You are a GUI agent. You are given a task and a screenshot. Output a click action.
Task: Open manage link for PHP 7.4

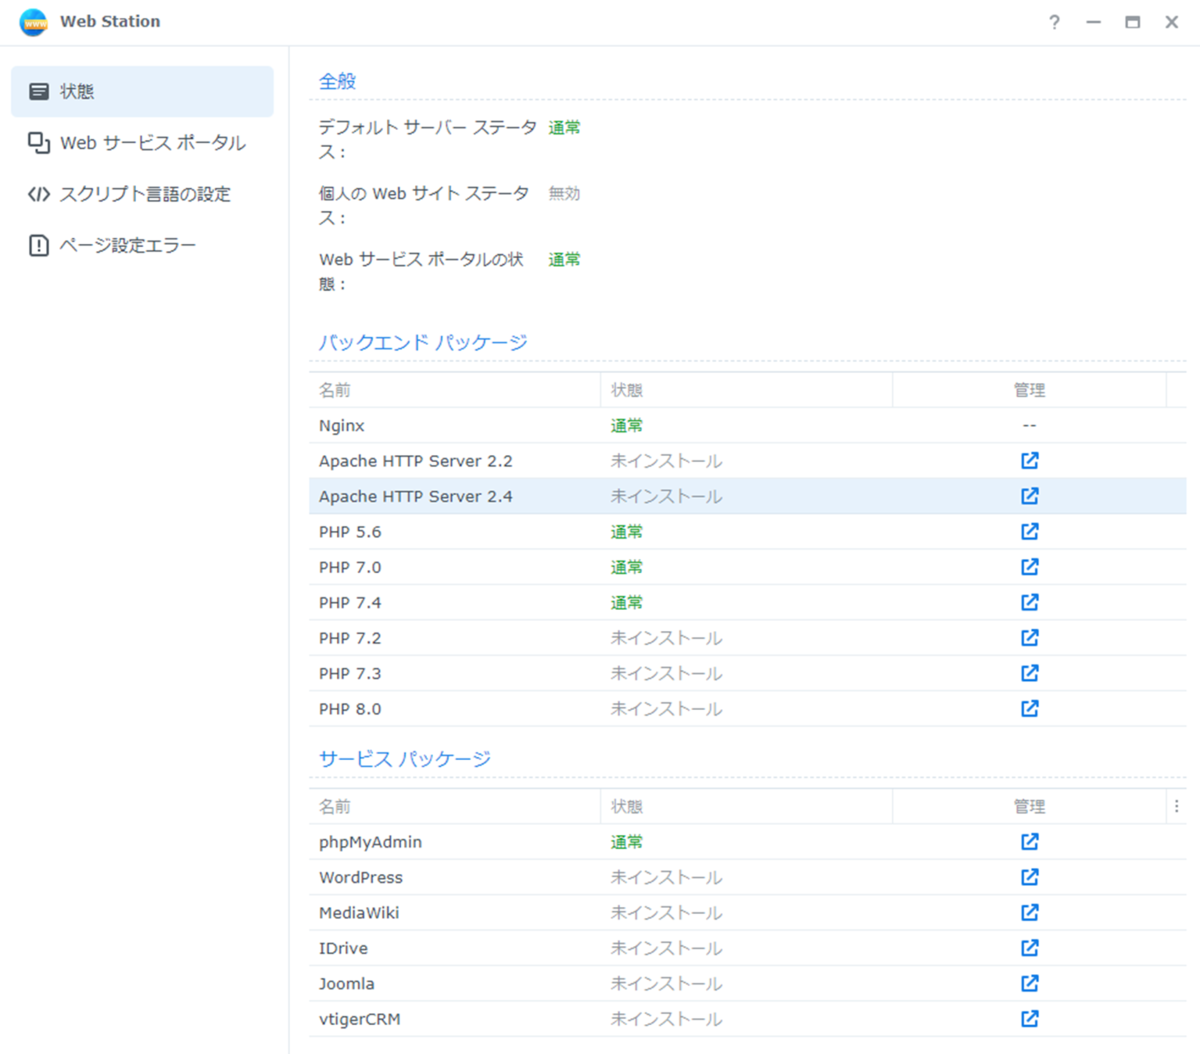(x=1029, y=603)
